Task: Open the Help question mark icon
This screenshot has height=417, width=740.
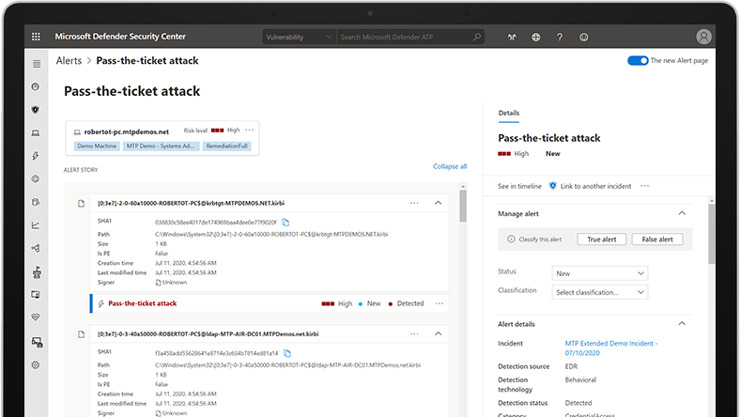Action: coord(560,37)
